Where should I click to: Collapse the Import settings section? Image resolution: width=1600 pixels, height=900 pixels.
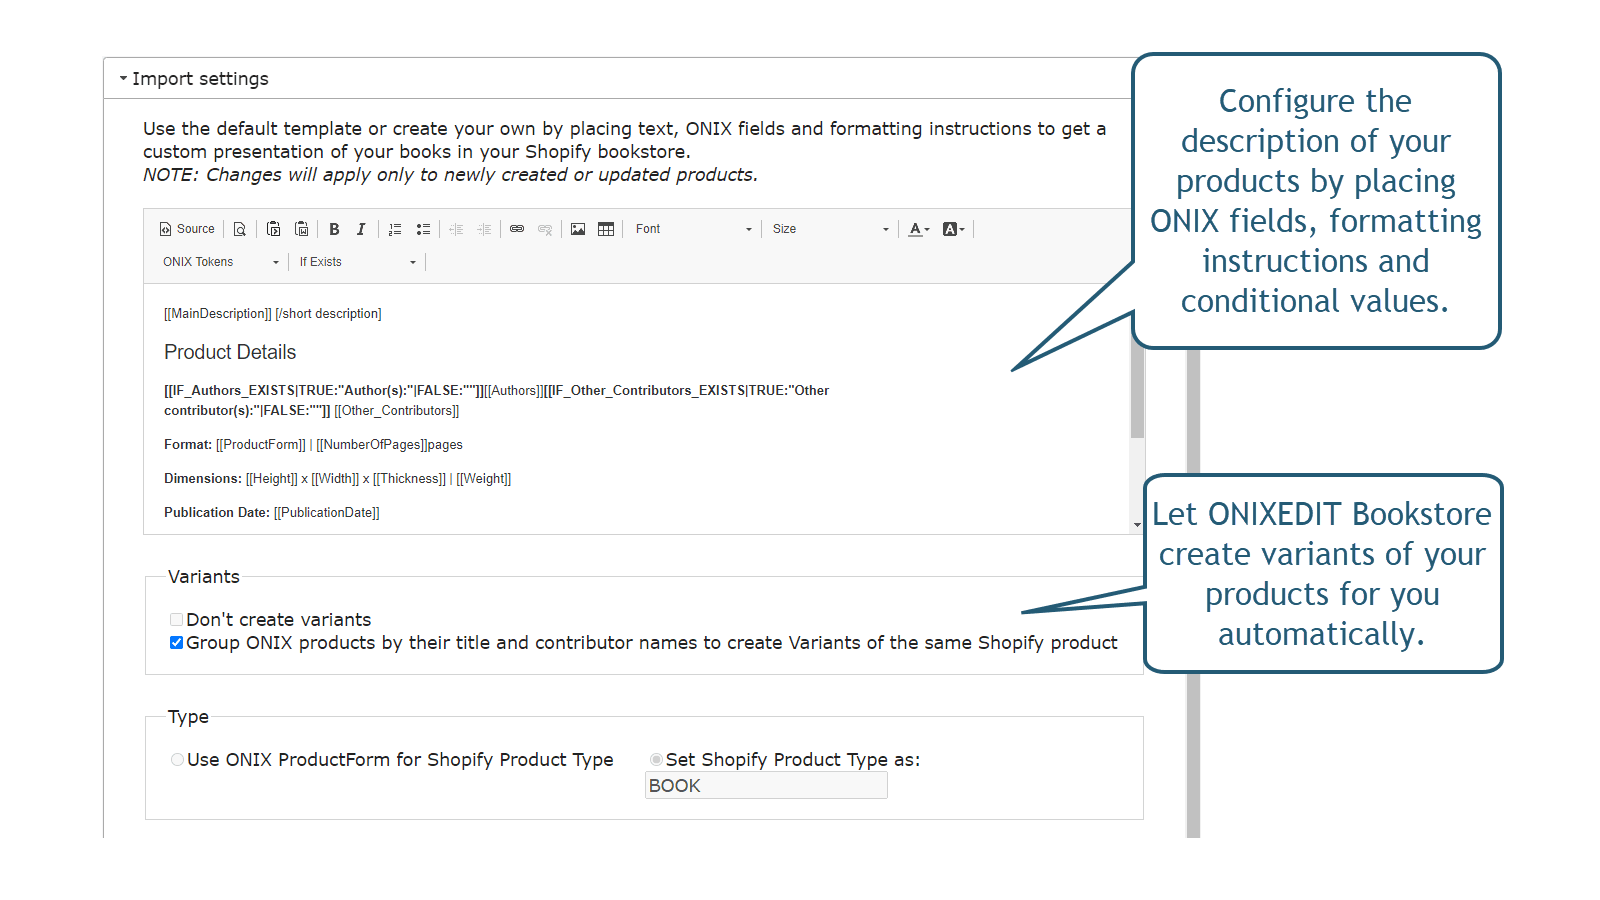point(124,77)
